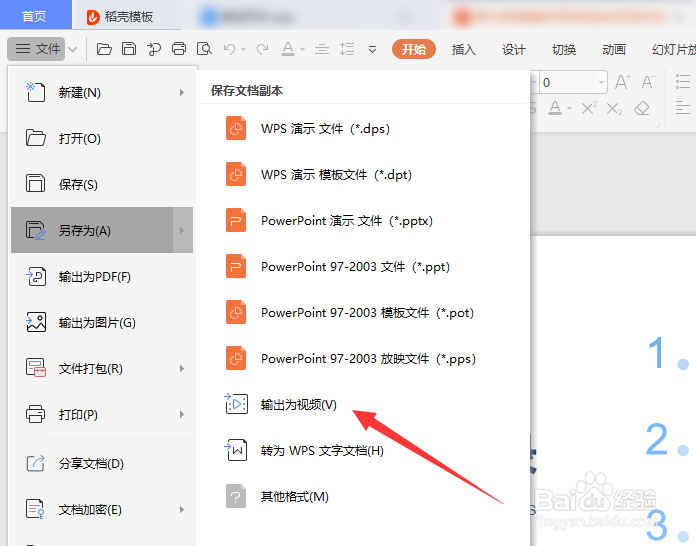Viewport: 696px width, 546px height.
Task: Select 新建(N) in the file menu
Action: (102, 92)
